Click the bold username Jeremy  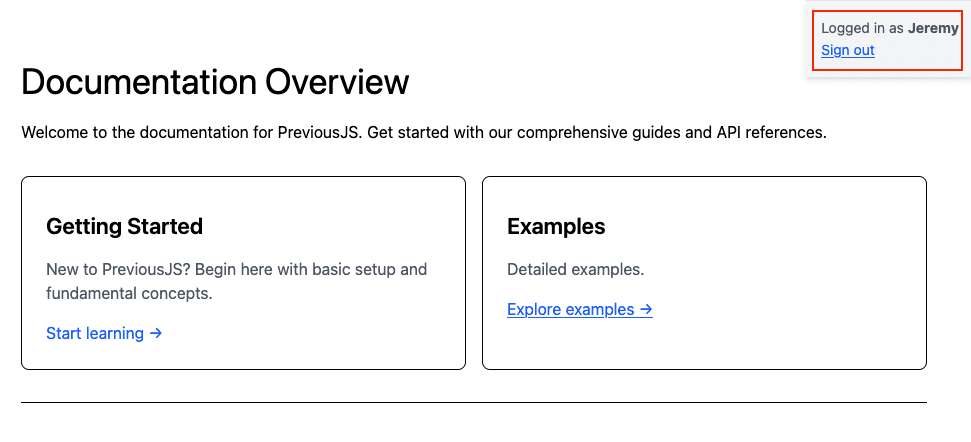(933, 28)
